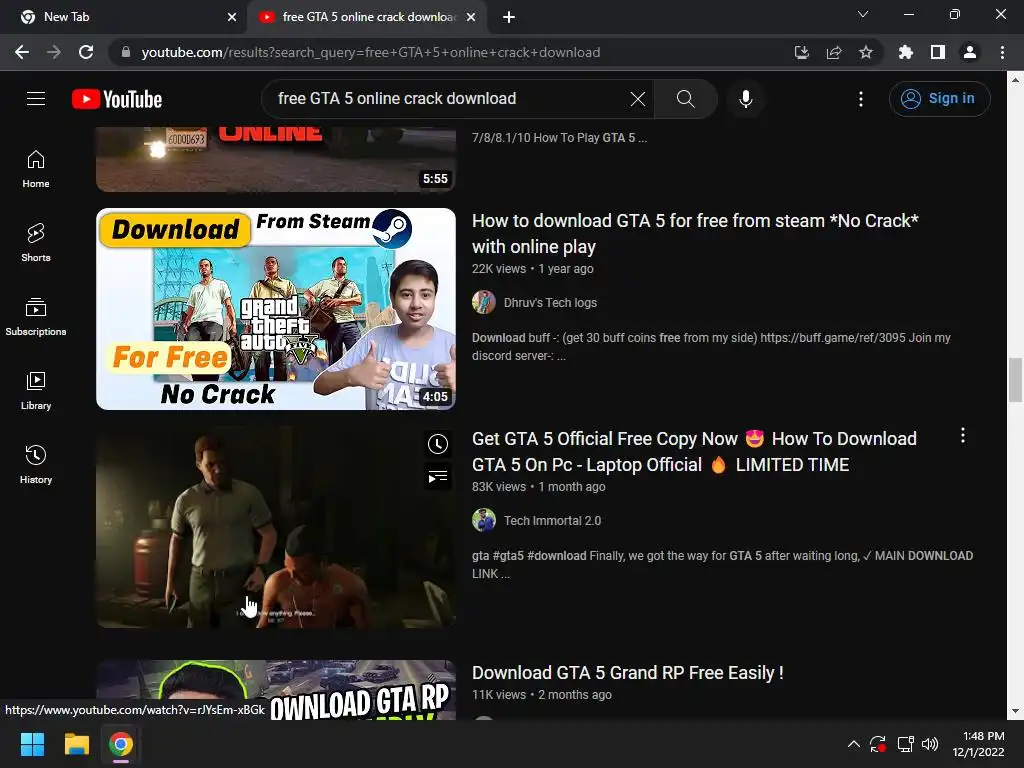Click '7/8/8.1/10 How To Play GTA 5' snippet
Image resolution: width=1024 pixels, height=768 pixels.
[x=560, y=138]
